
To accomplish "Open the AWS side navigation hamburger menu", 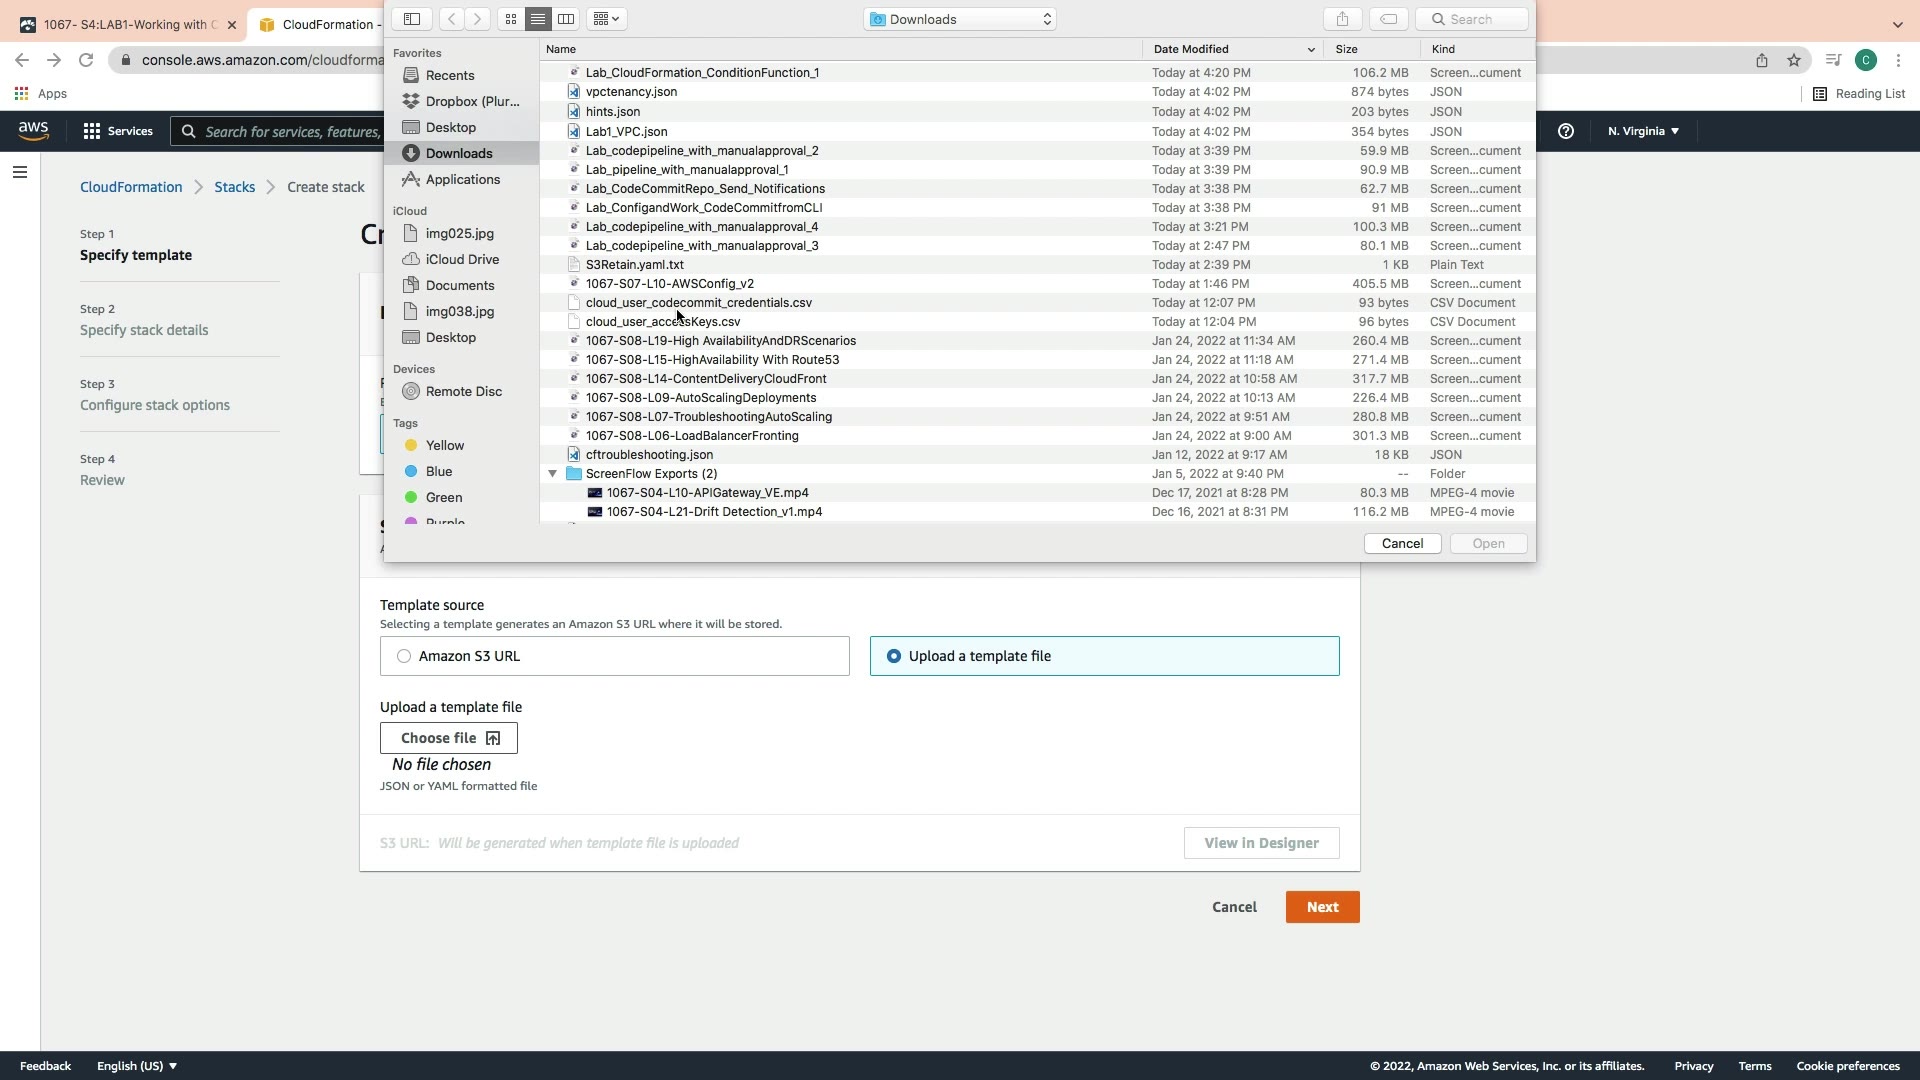I will [19, 172].
